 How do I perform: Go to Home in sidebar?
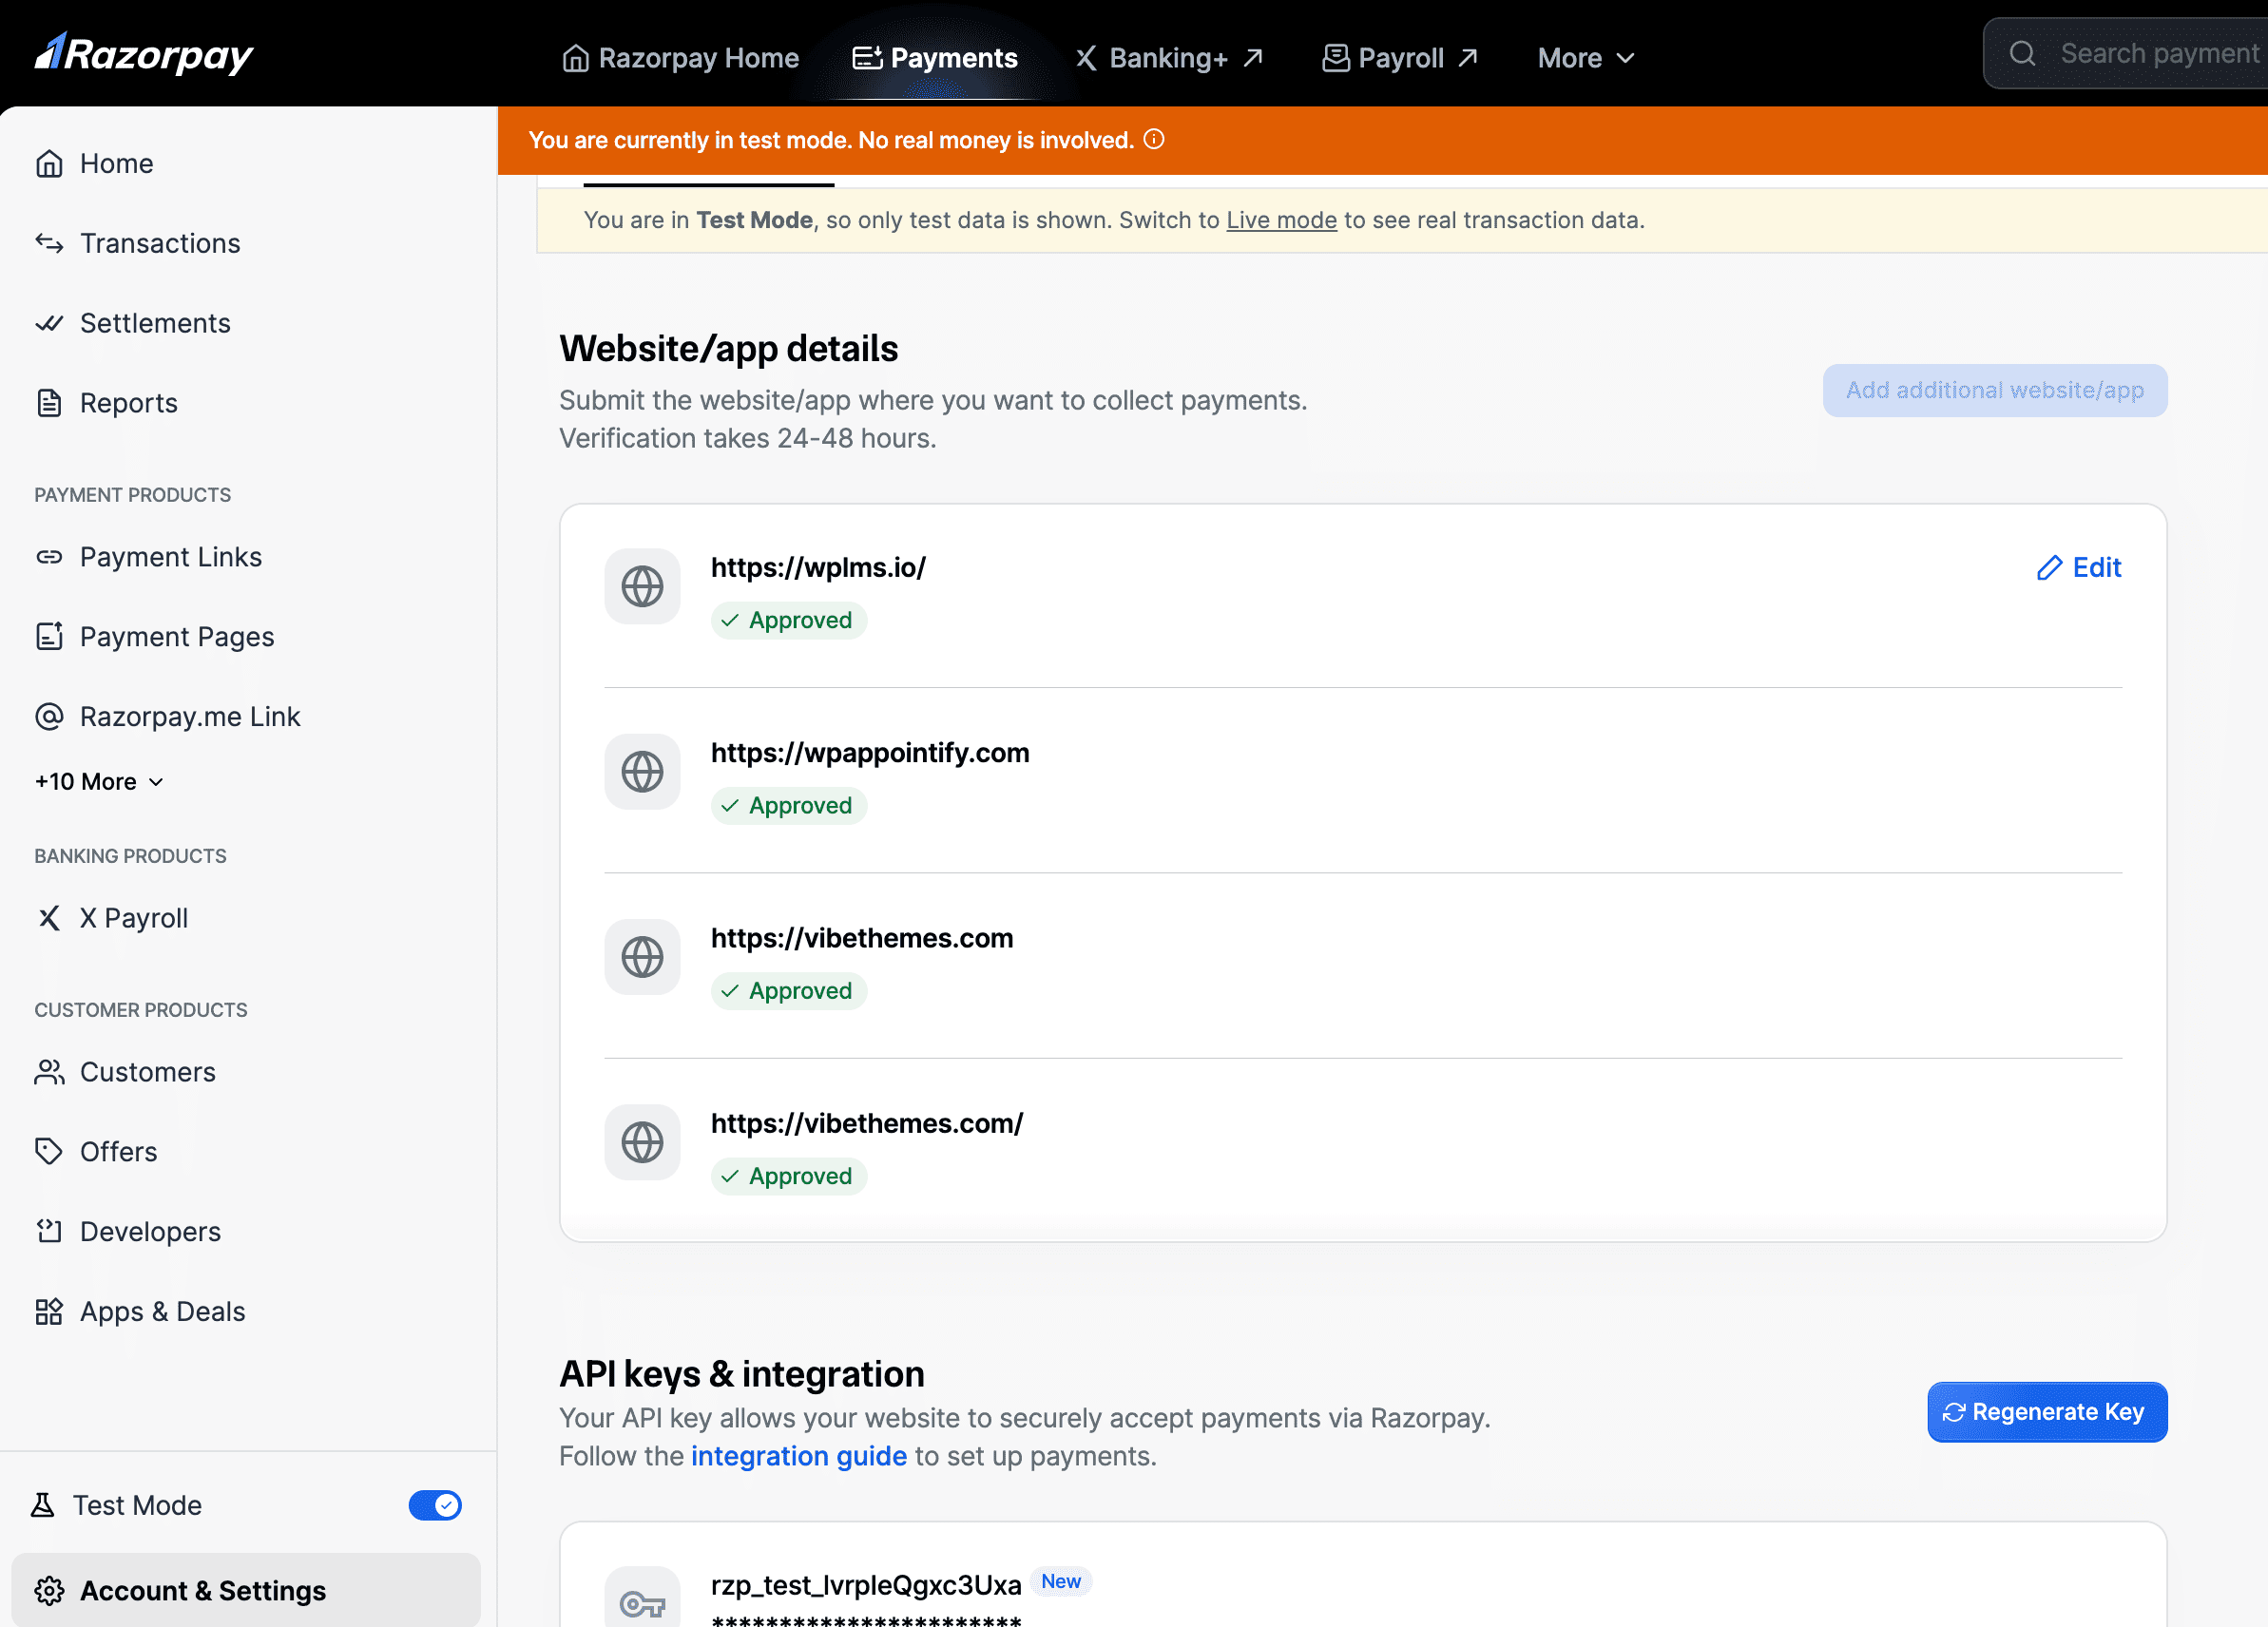point(248,163)
